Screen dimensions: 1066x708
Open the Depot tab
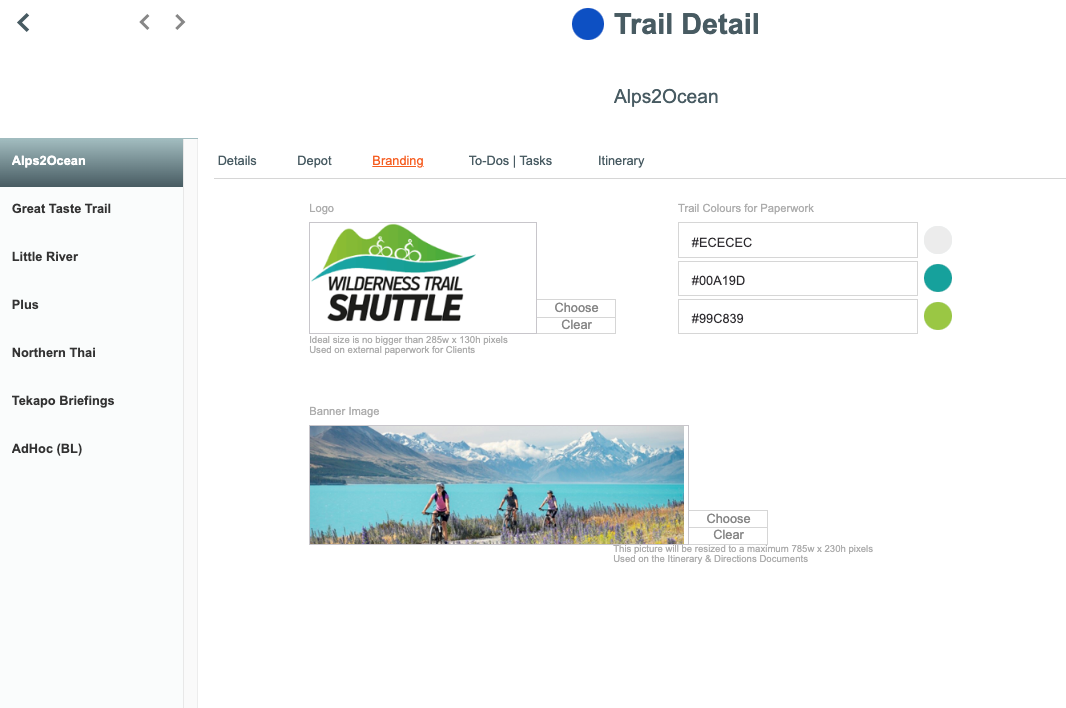coord(314,161)
